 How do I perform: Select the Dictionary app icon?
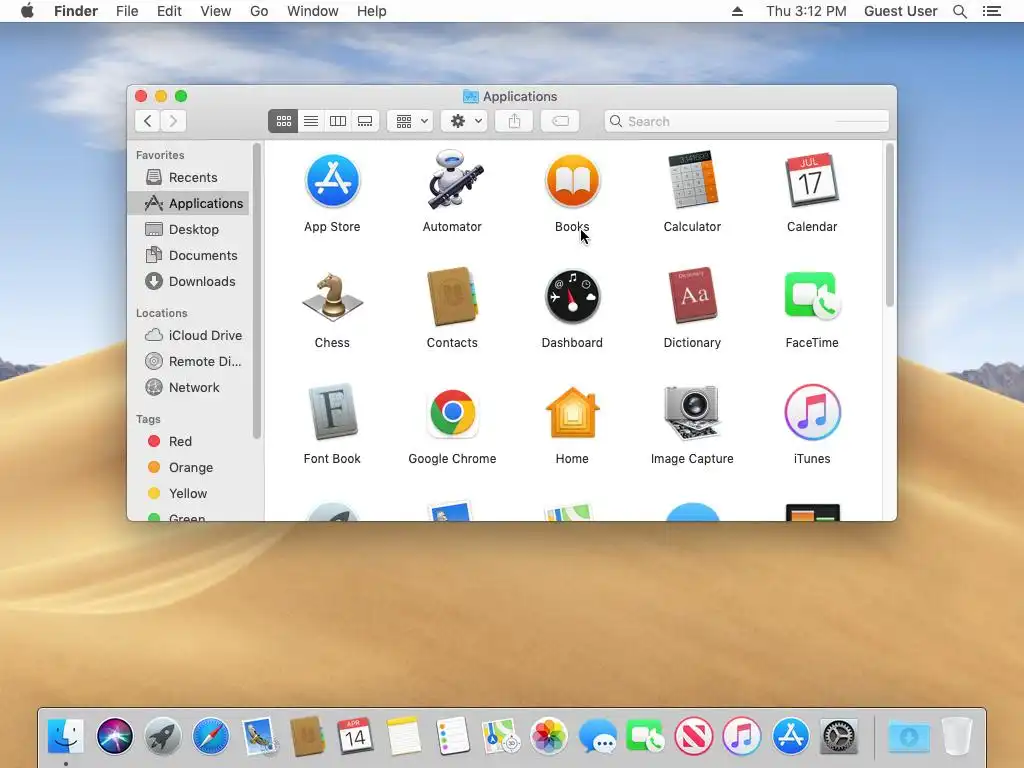pos(692,296)
